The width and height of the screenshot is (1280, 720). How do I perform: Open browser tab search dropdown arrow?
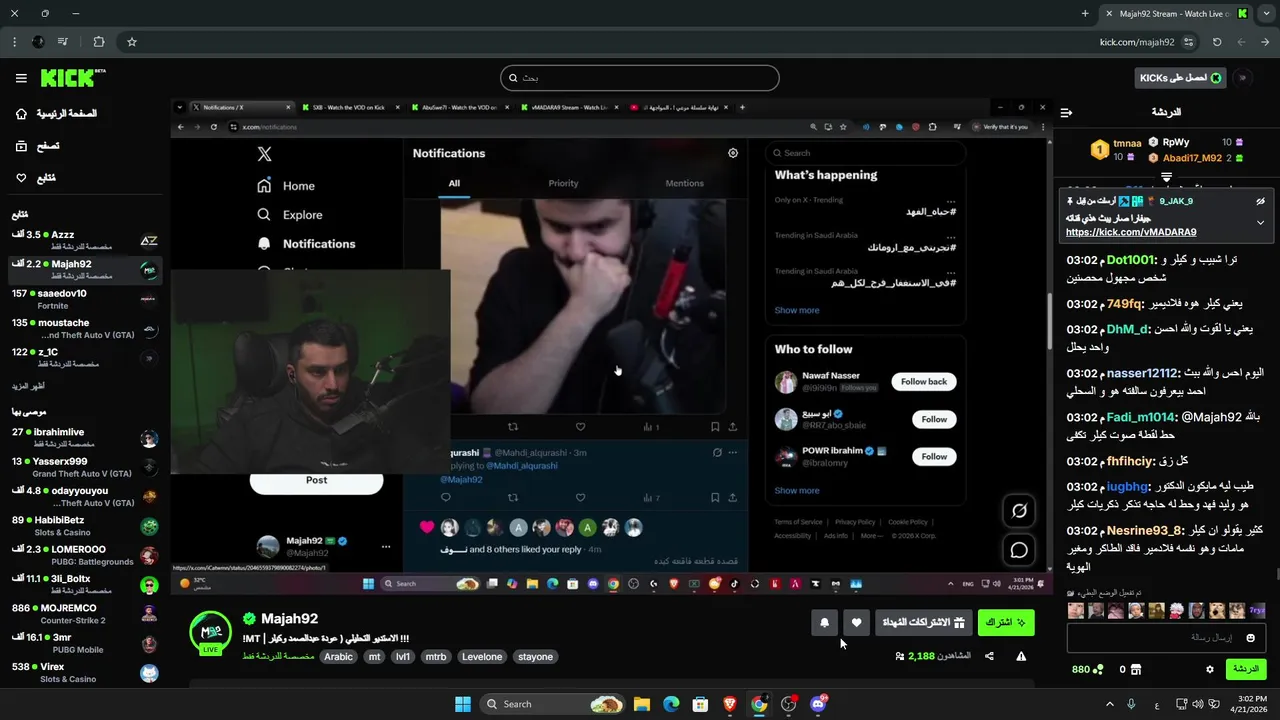(x=1266, y=13)
